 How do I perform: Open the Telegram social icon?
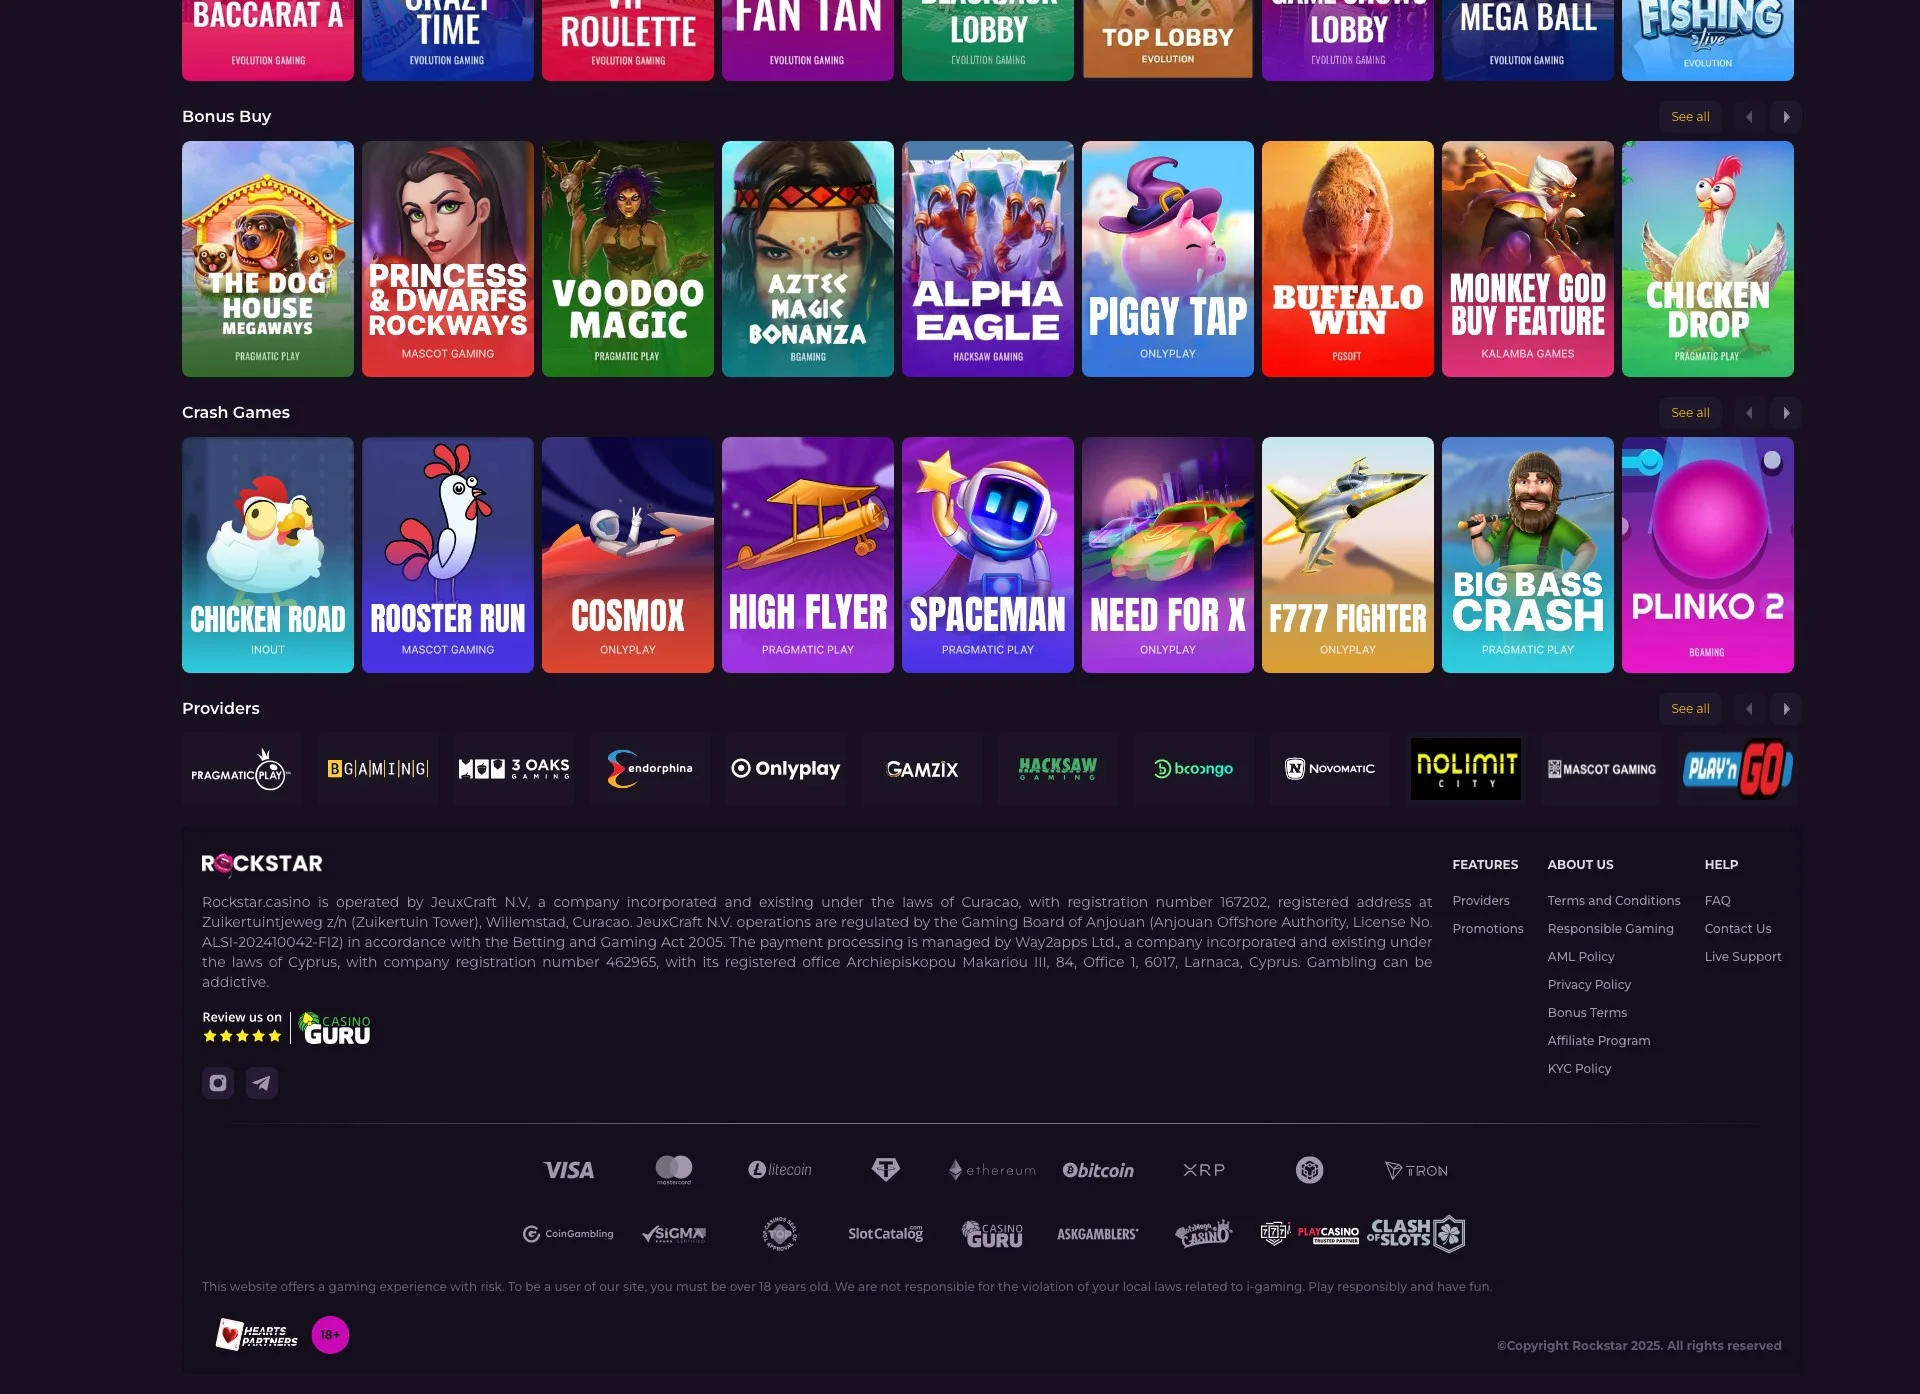click(x=262, y=1083)
